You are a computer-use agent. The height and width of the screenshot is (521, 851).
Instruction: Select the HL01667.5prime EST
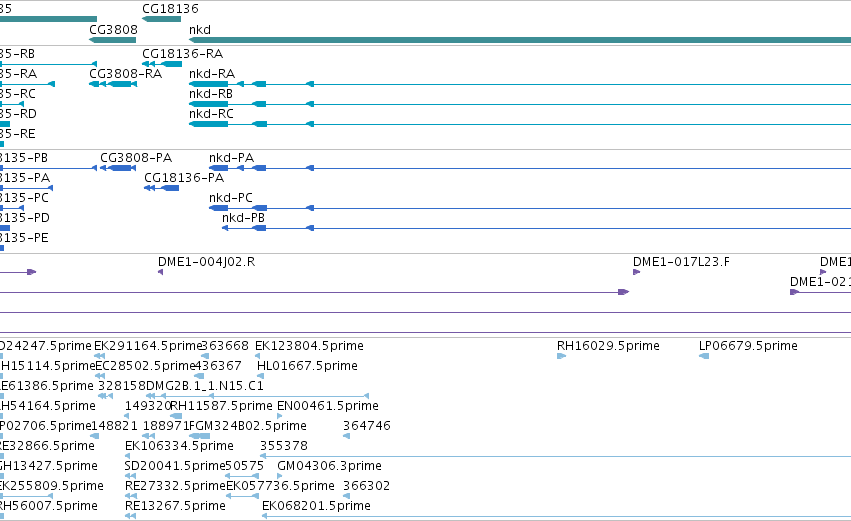point(307,366)
